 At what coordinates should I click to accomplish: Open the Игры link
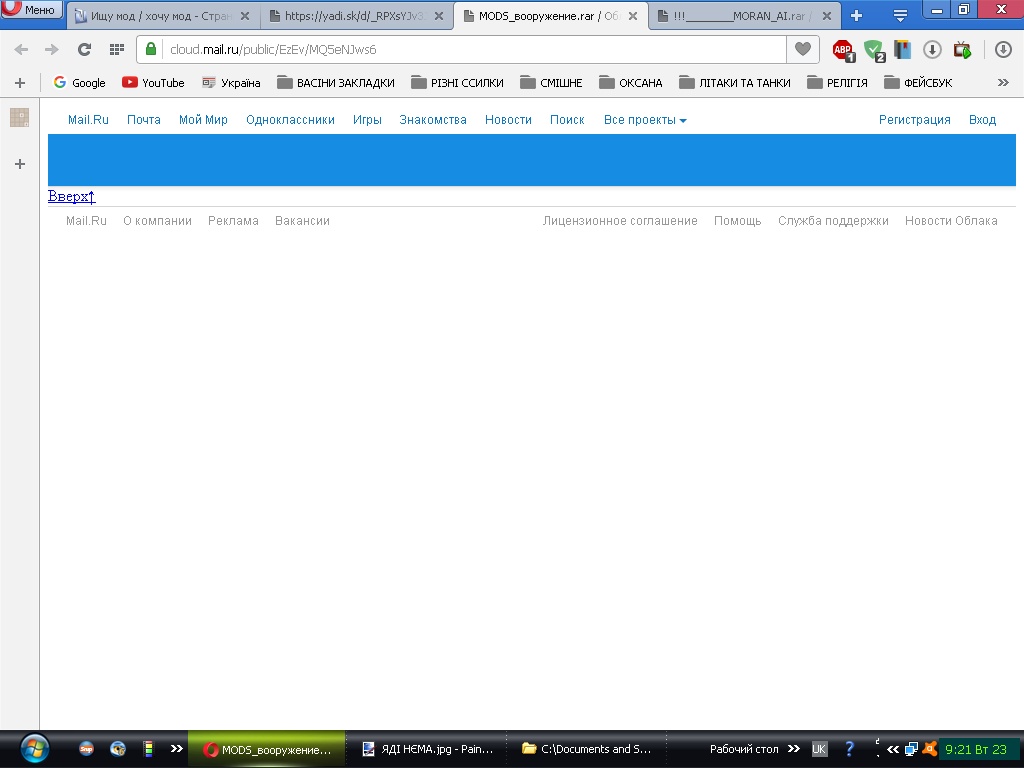367,120
